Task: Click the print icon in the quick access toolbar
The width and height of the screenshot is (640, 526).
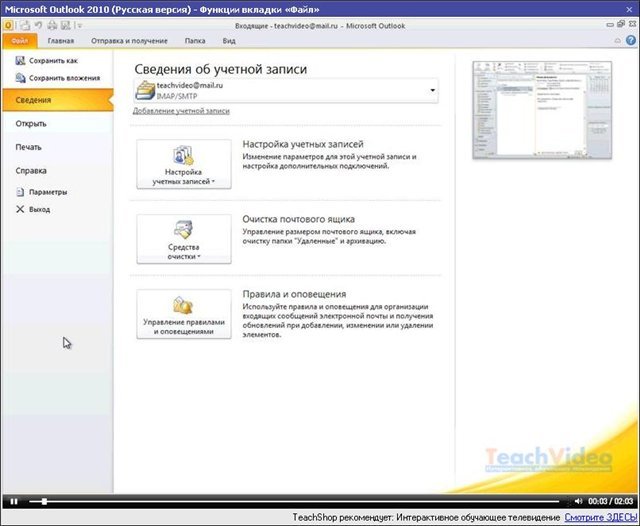Action: 50,24
